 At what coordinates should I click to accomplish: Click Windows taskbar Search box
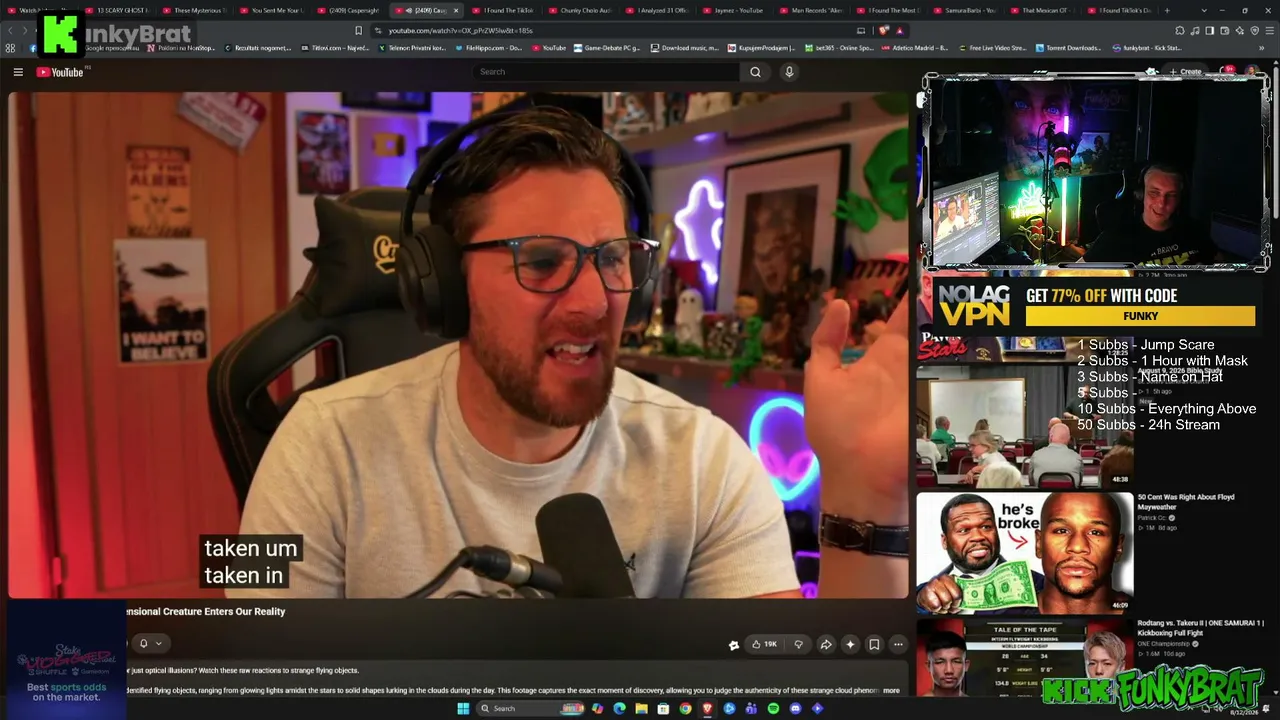coord(530,709)
